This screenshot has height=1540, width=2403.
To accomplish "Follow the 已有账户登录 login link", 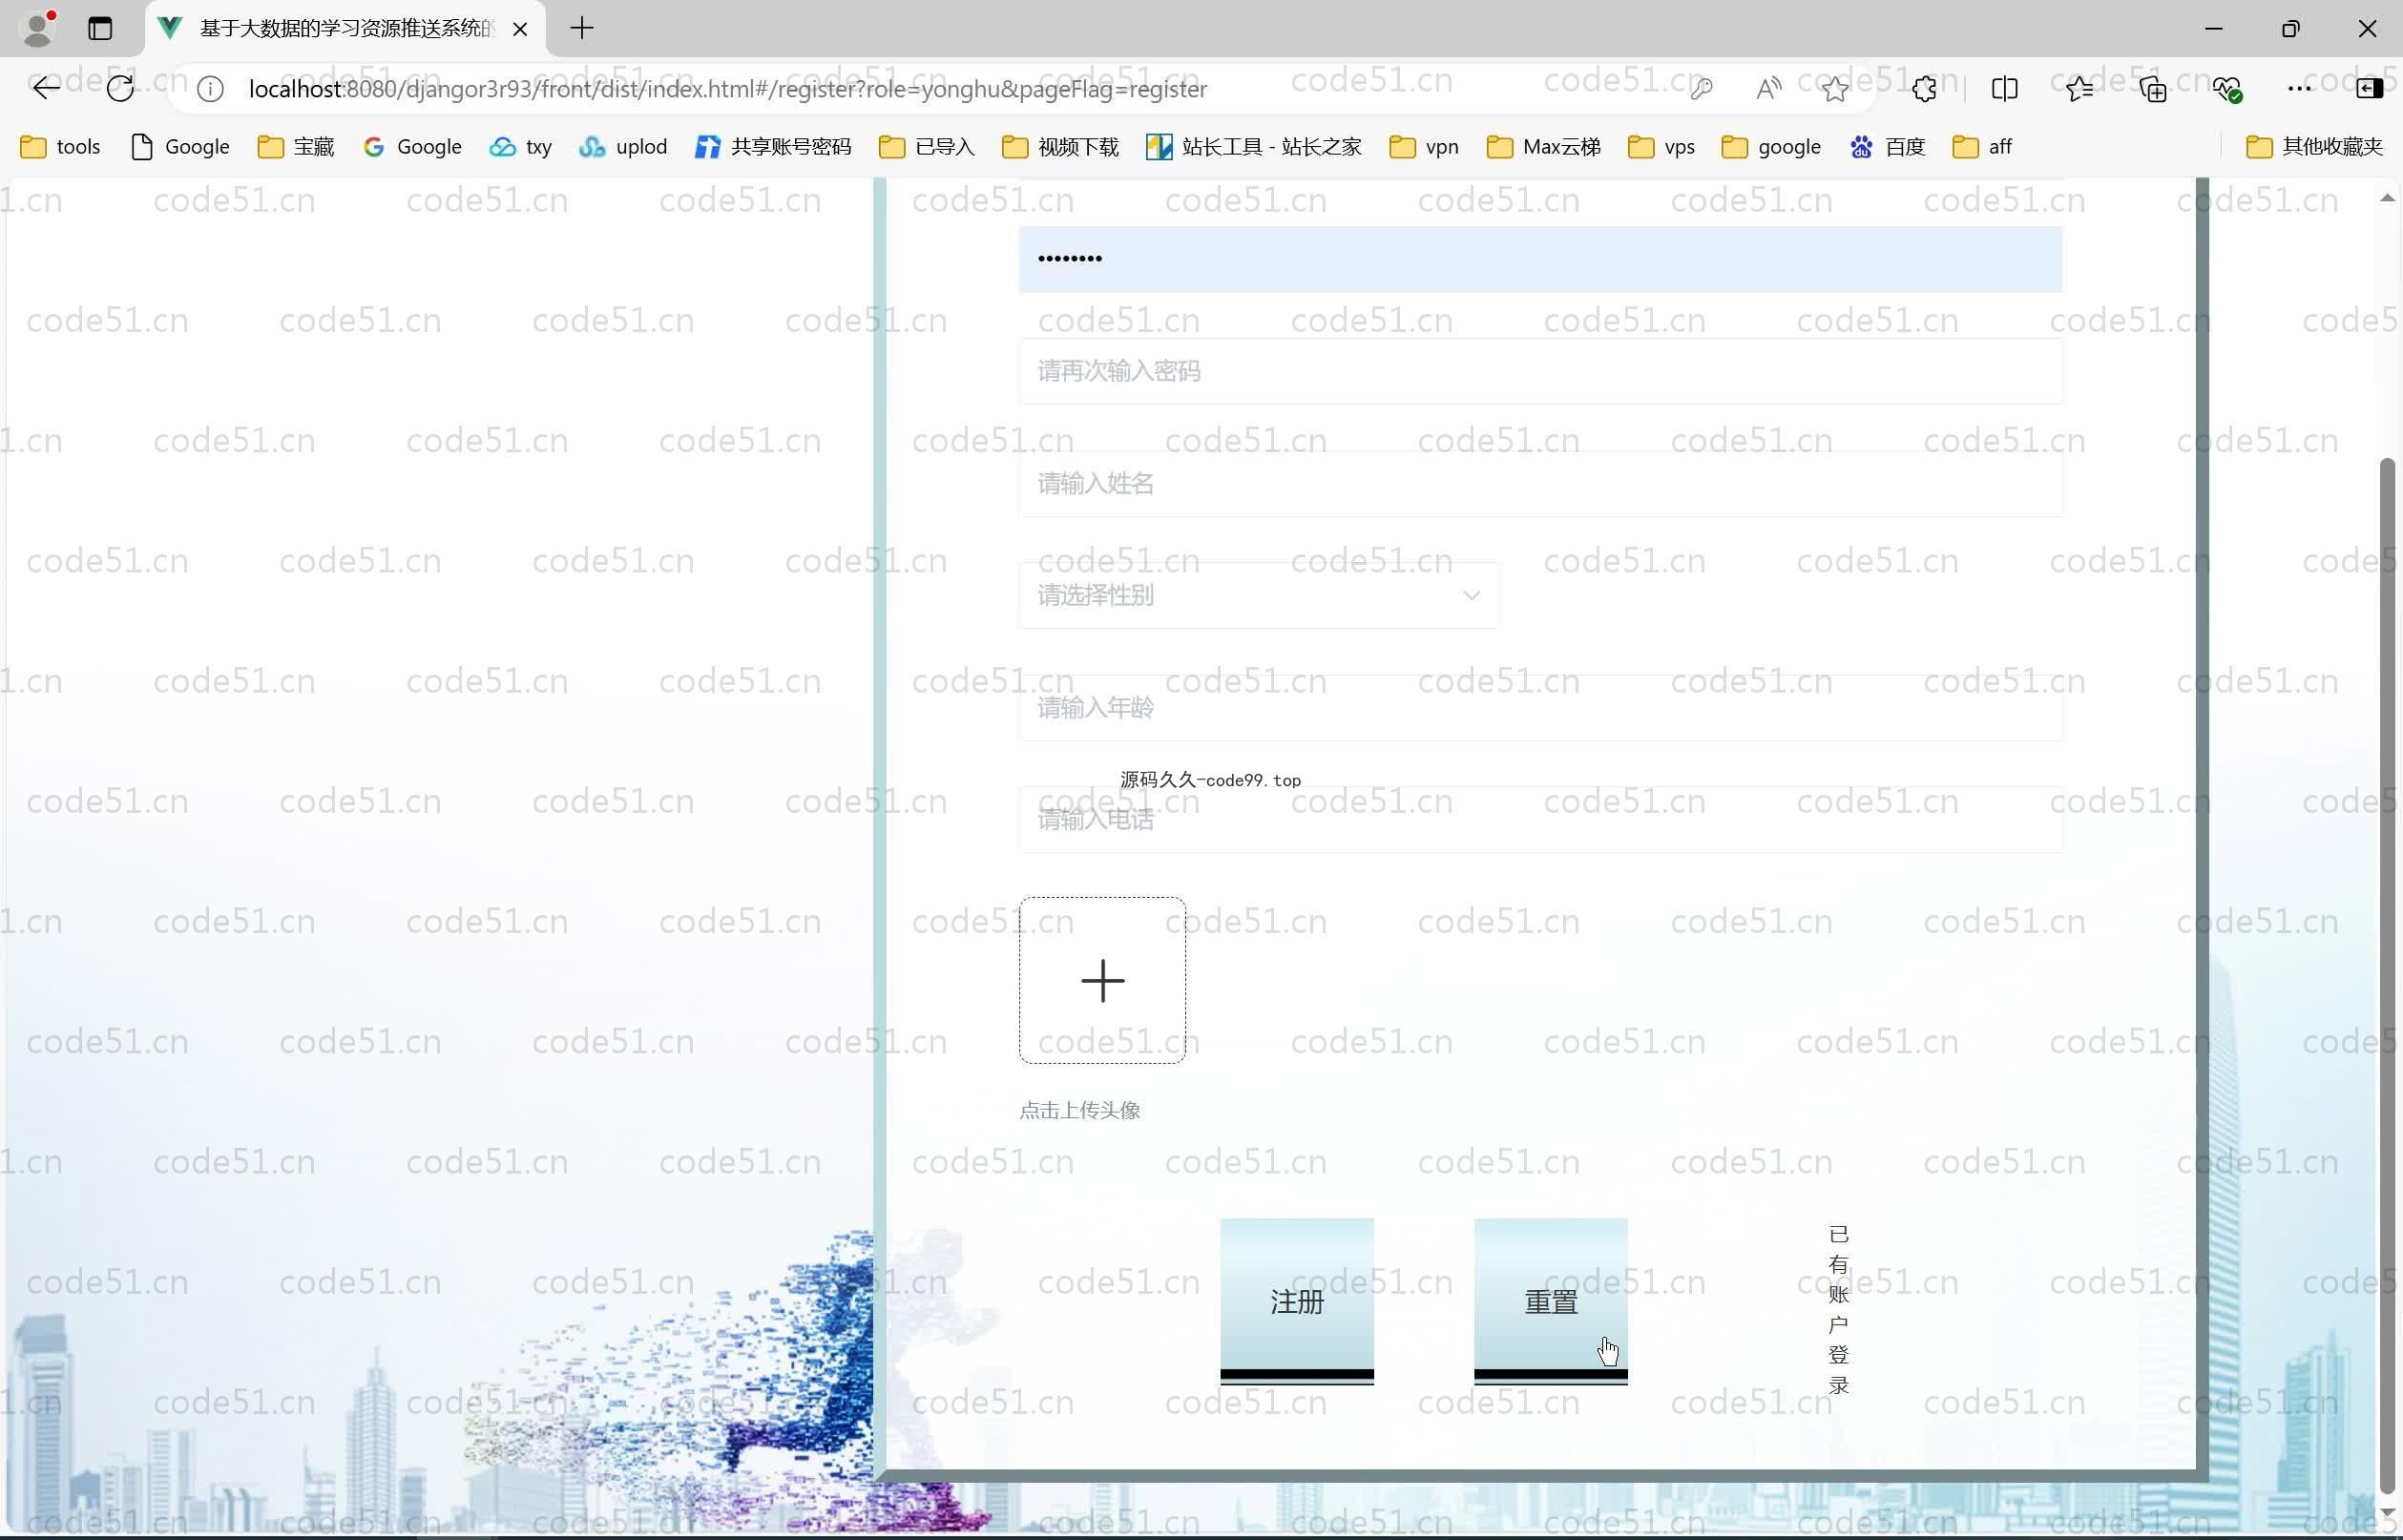I will [x=1838, y=1309].
